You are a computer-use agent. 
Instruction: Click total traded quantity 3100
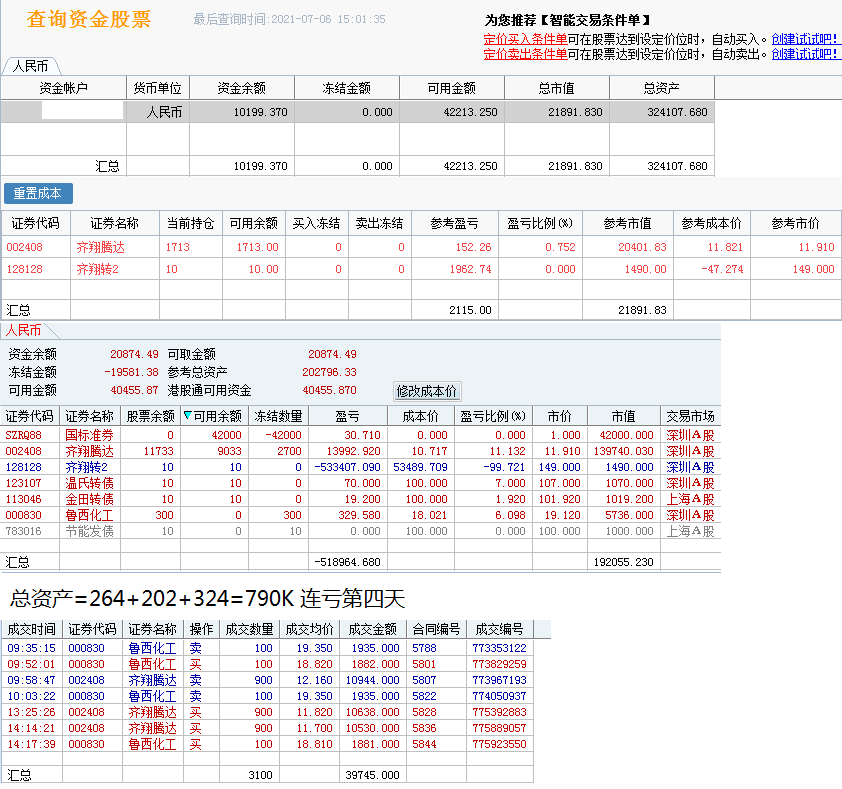260,775
